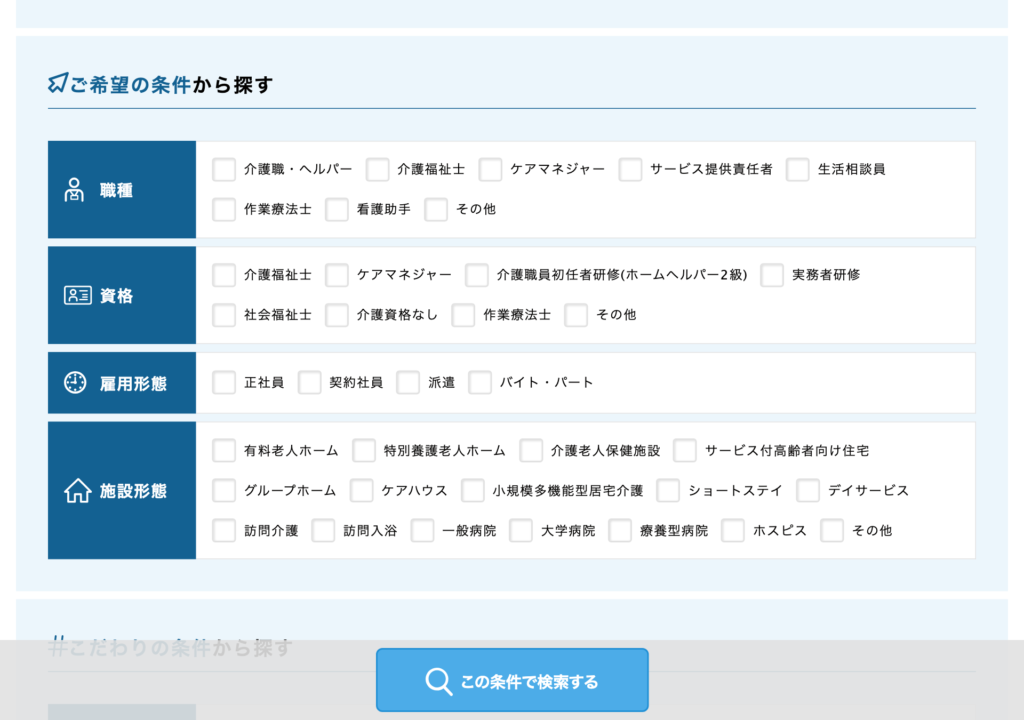Select サービス付高齢者向け住宅

tap(685, 451)
